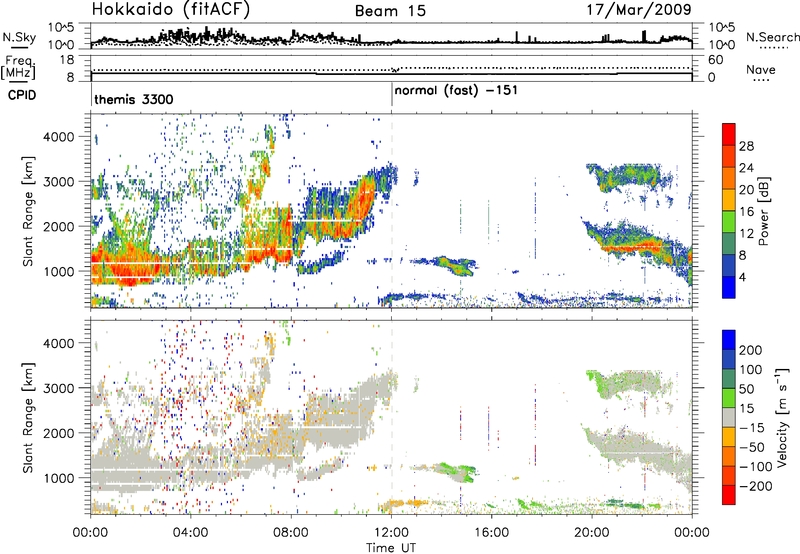
Task: Click the red bottom segment of Velocity color bar
Action: coord(729,495)
